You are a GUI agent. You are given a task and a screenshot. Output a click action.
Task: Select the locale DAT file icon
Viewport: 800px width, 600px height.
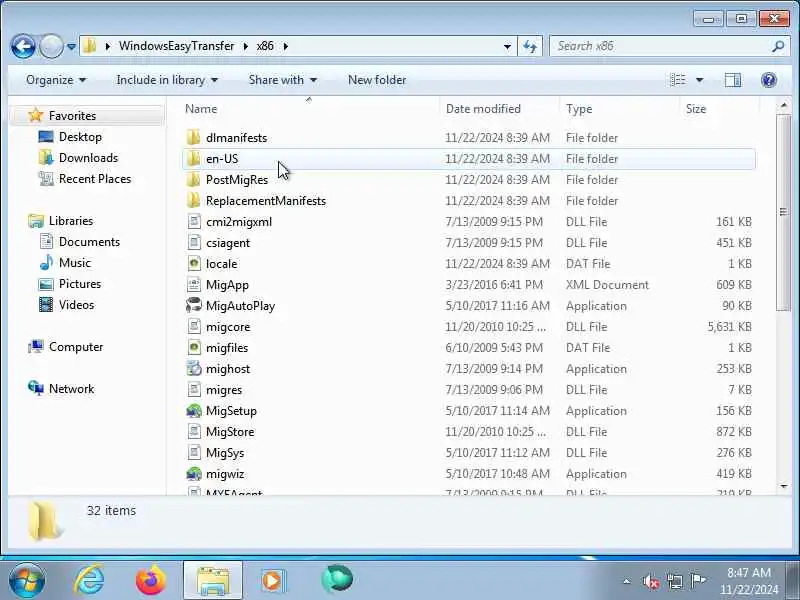tap(193, 263)
